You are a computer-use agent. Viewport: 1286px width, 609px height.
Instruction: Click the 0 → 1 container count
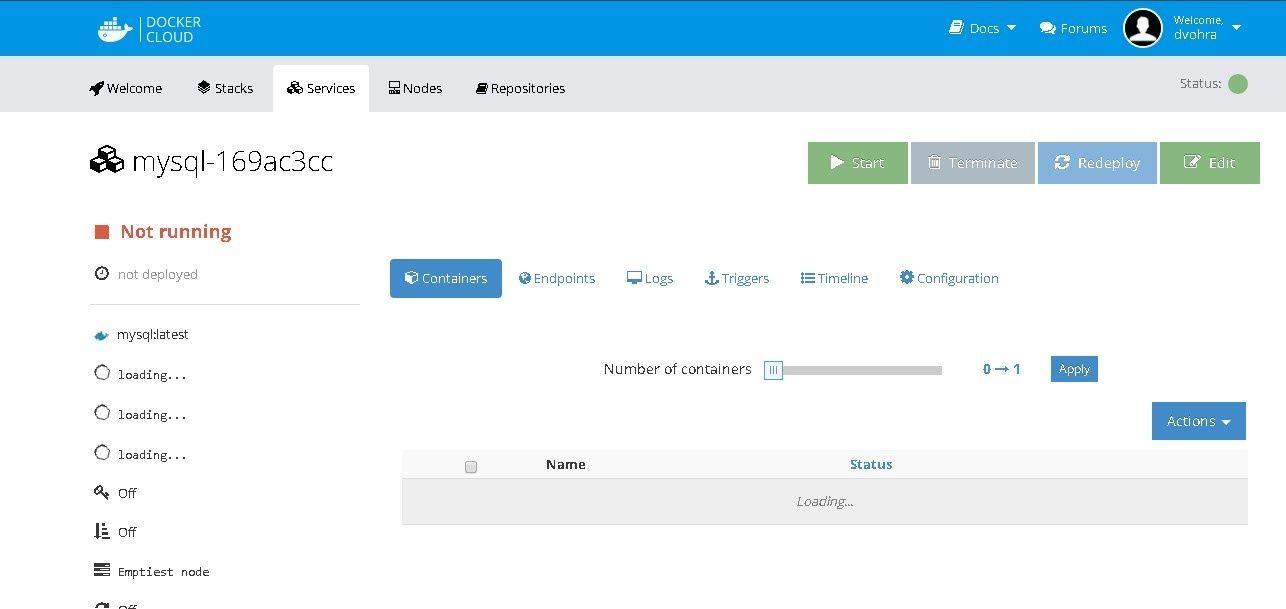click(x=1001, y=369)
